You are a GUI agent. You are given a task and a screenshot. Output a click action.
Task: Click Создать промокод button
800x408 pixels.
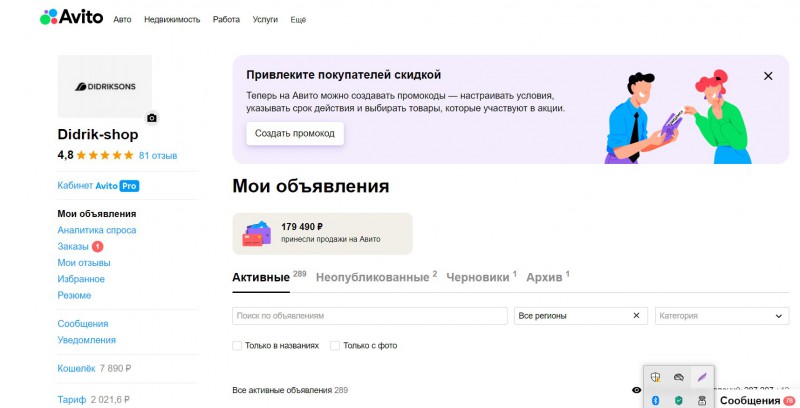[x=295, y=134]
